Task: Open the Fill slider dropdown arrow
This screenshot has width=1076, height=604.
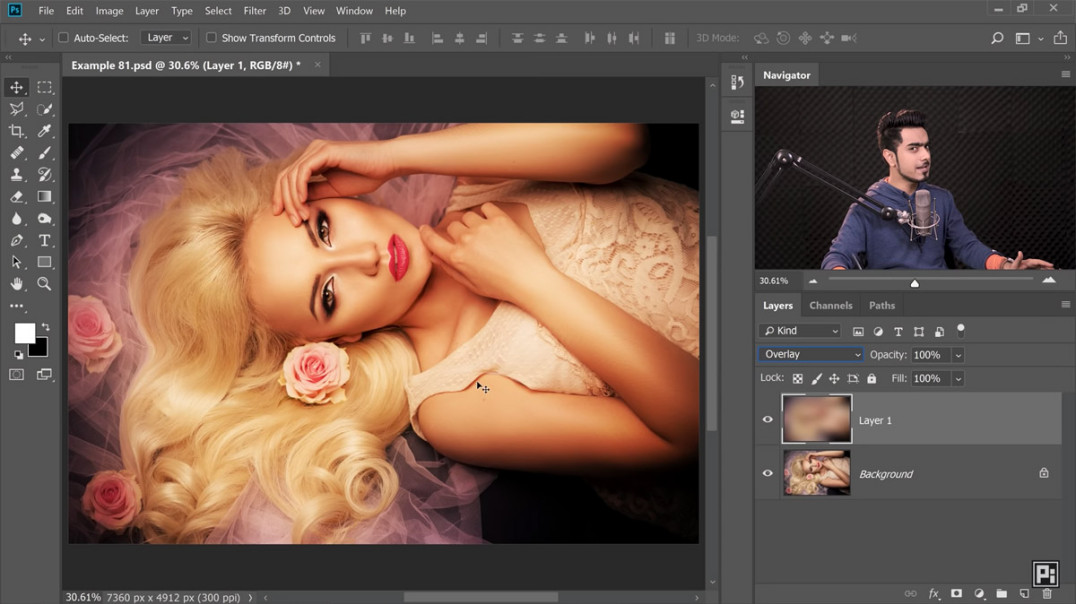Action: 959,378
